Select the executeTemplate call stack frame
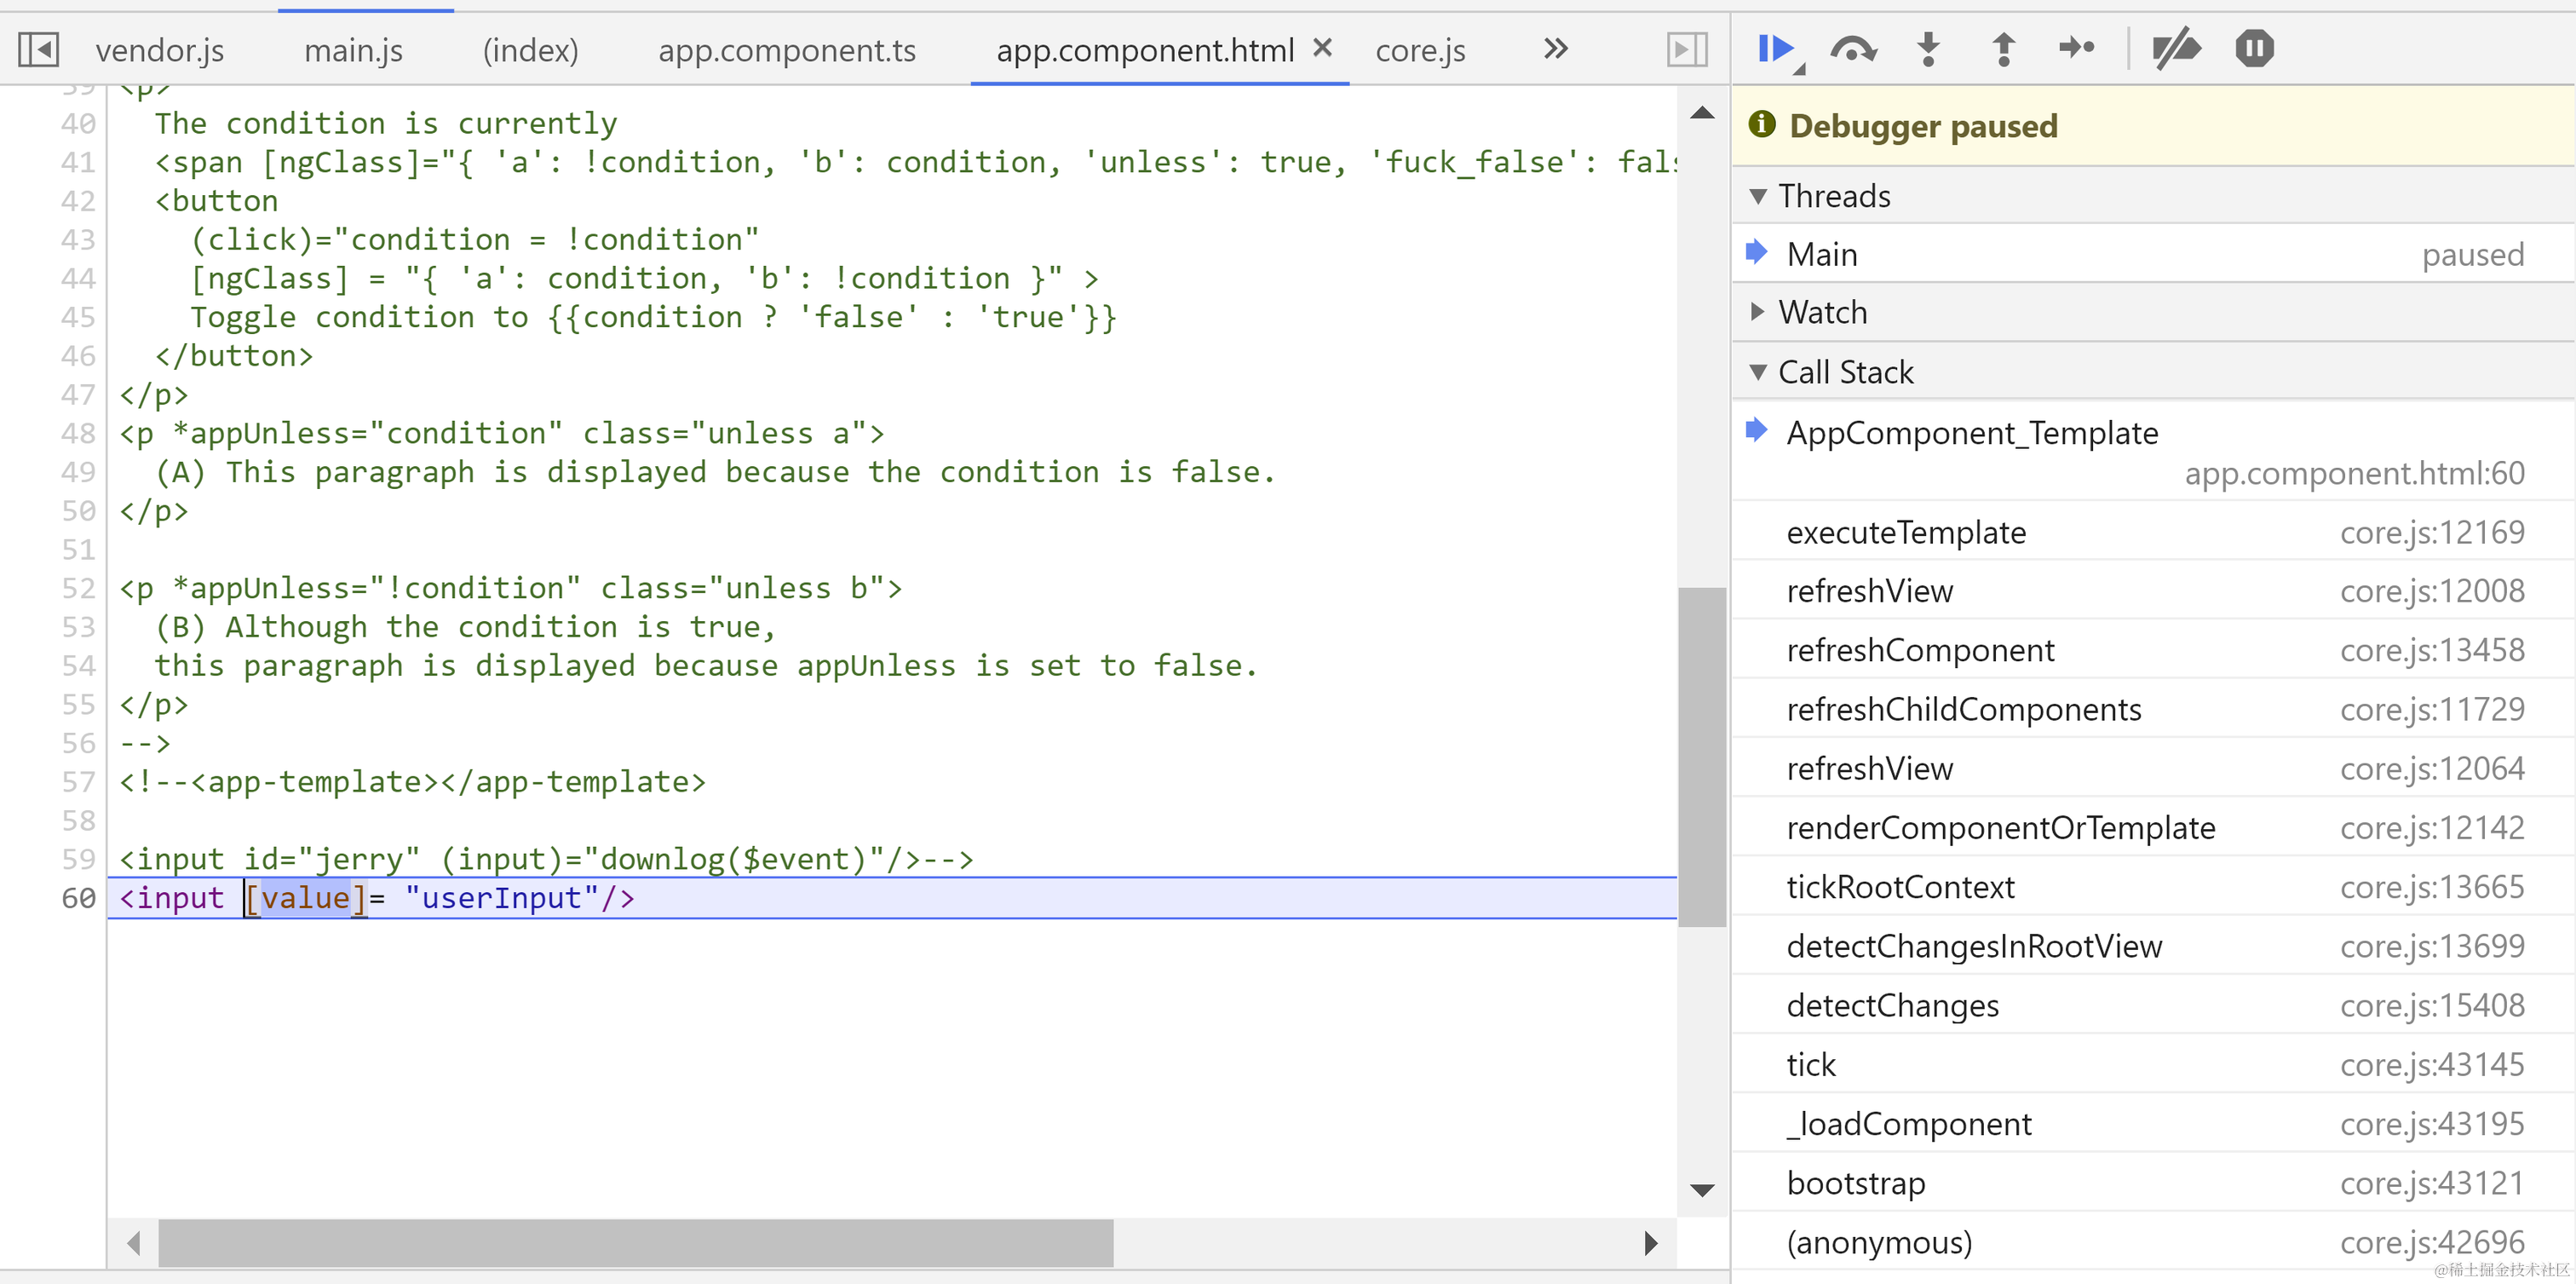The width and height of the screenshot is (2576, 1284). (1905, 532)
